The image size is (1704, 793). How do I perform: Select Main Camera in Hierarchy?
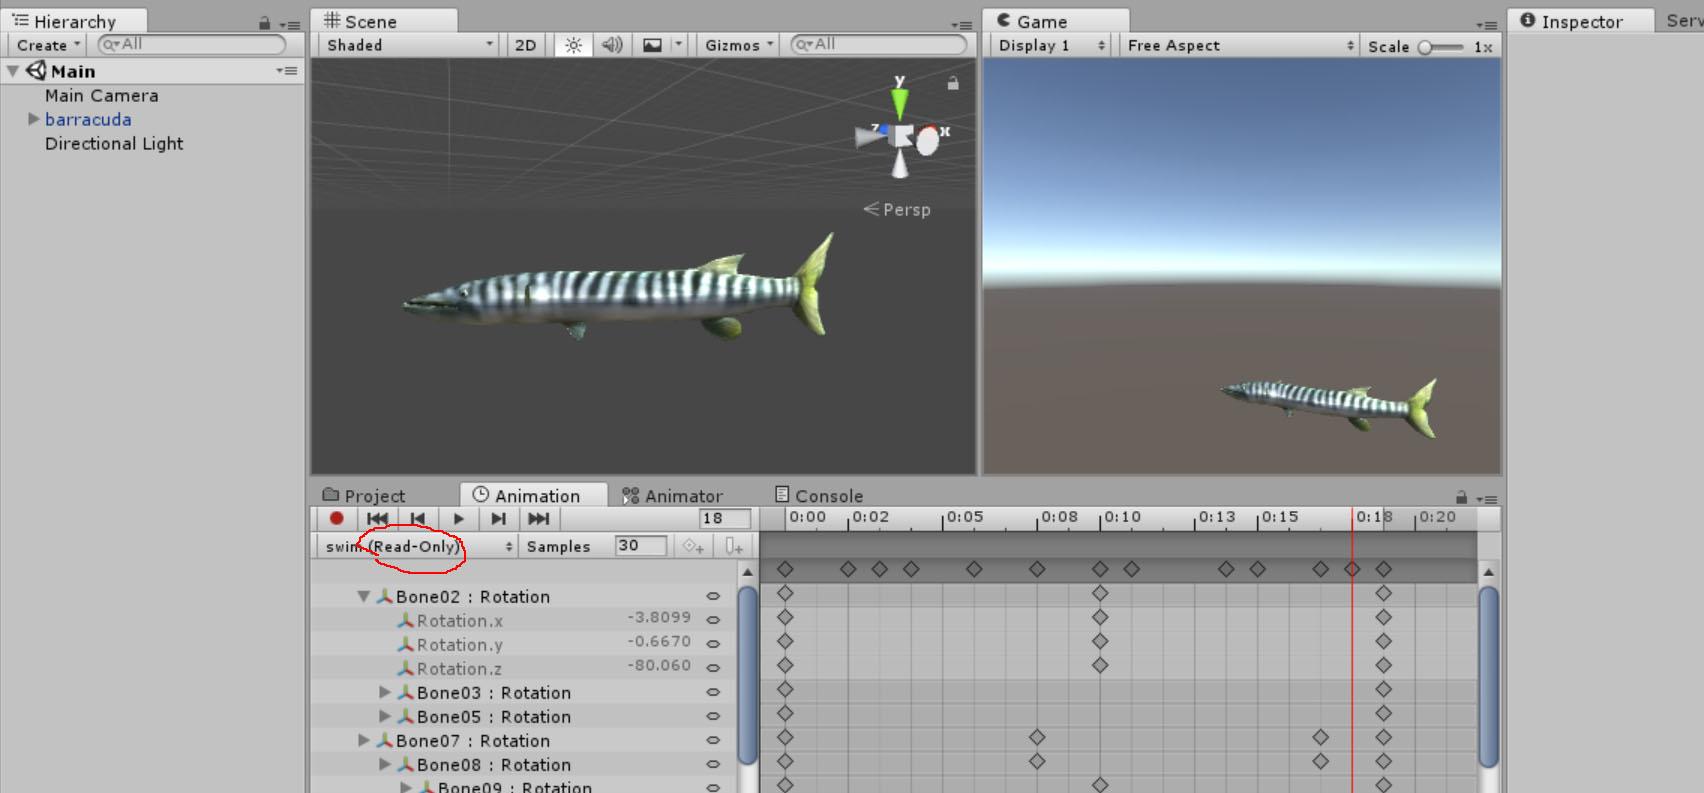(101, 96)
